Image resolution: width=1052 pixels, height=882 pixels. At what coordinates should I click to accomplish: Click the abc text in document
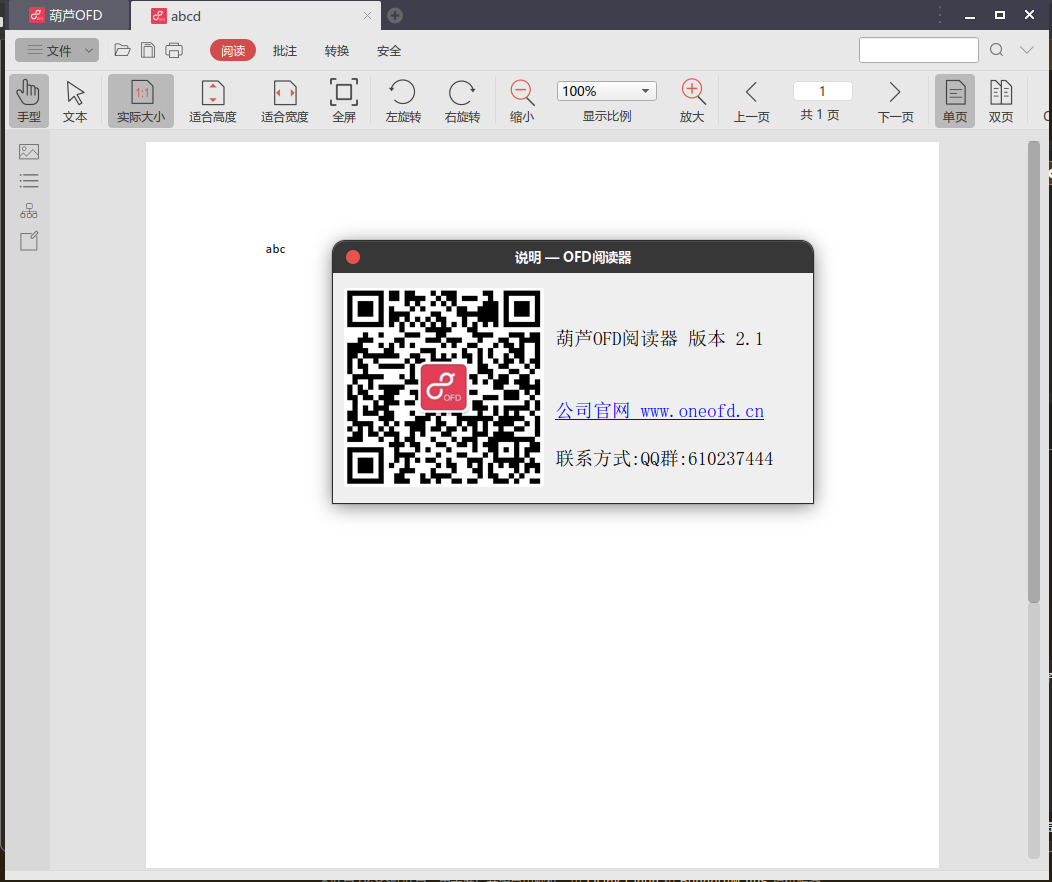pyautogui.click(x=275, y=249)
